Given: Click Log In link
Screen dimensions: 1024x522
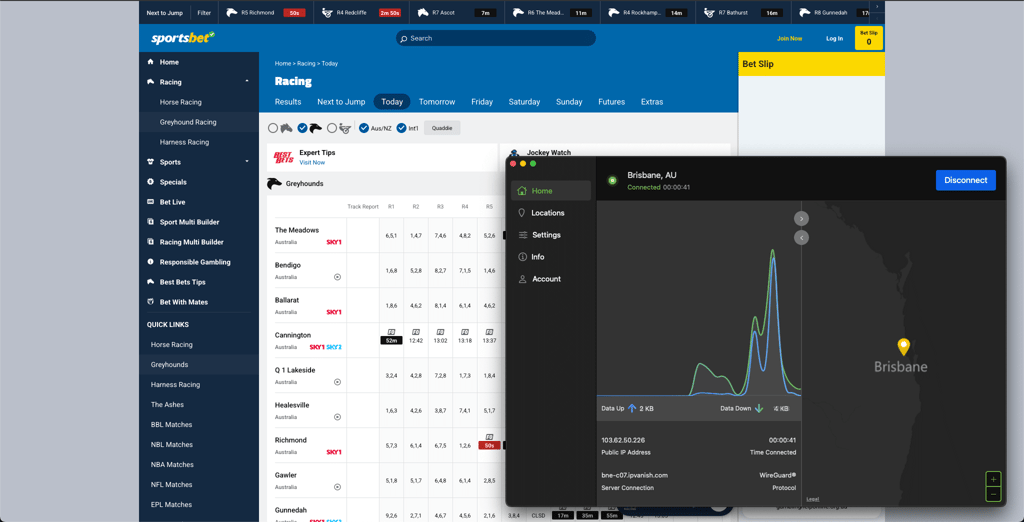Looking at the screenshot, I should click(835, 39).
